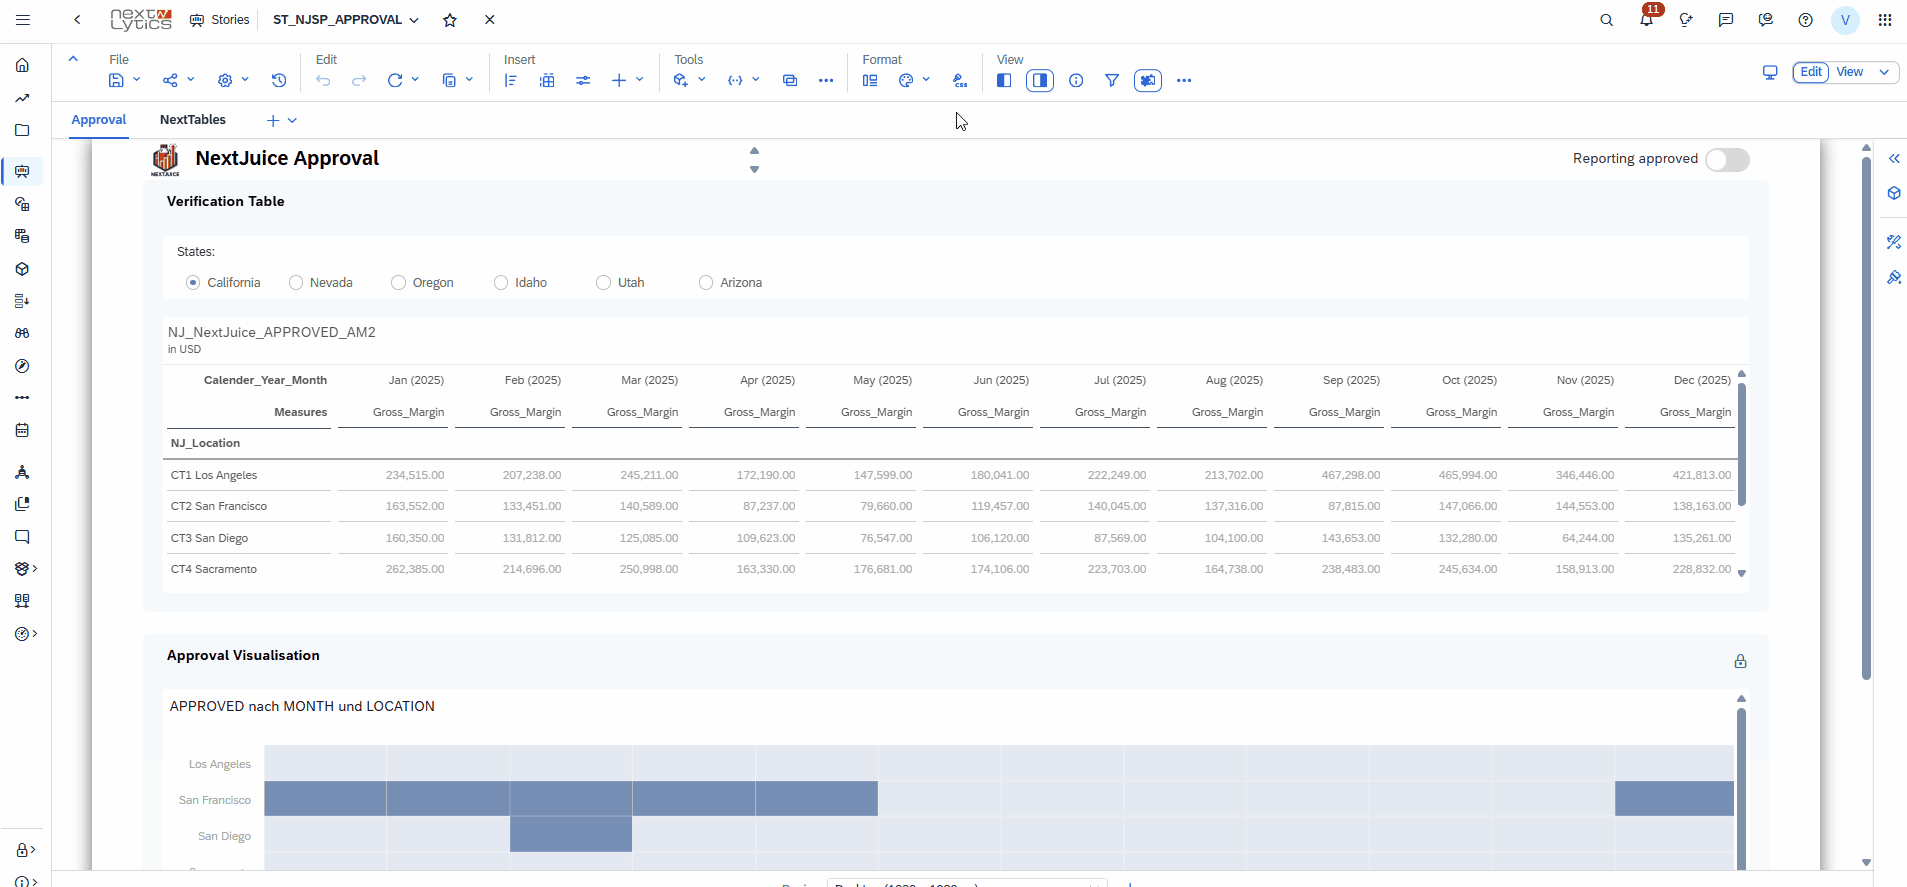Expand the Save options arrow
Screen dimensions: 1907x887
pyautogui.click(x=137, y=80)
